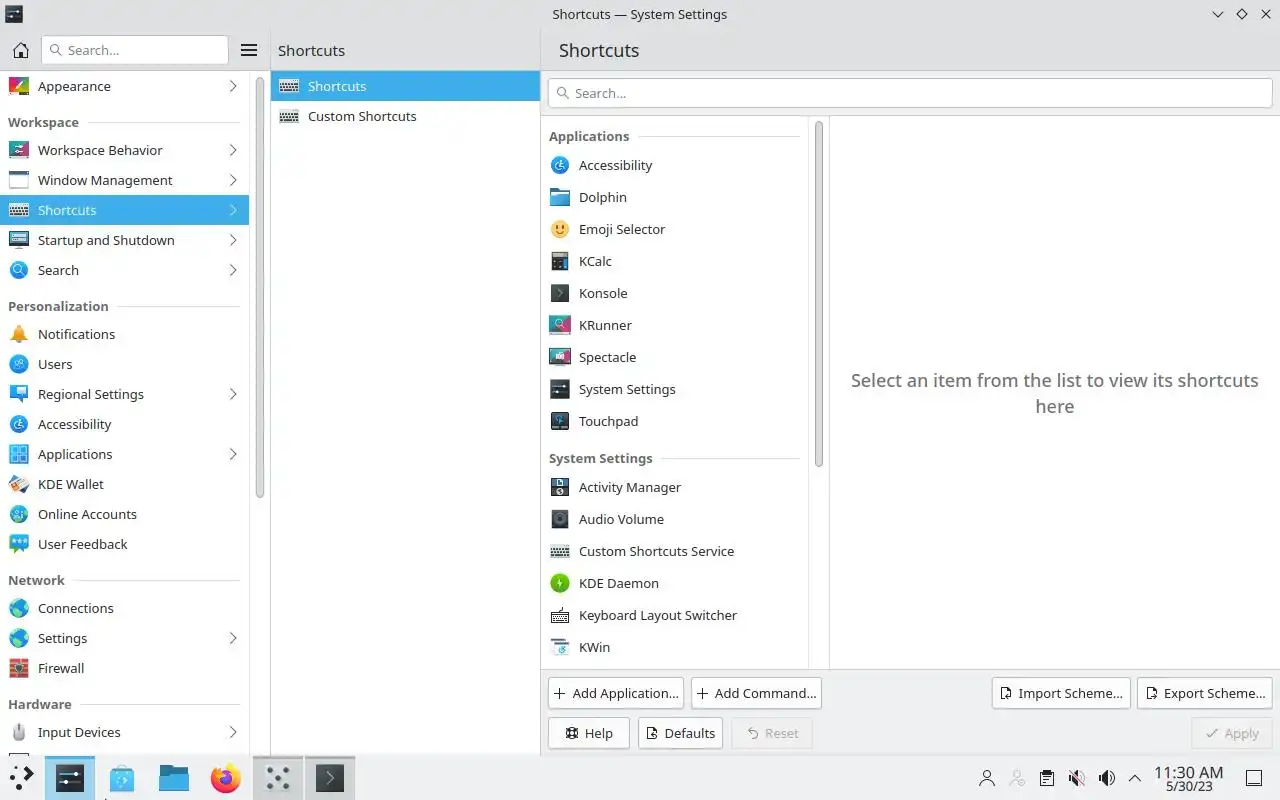
Task: Click the components list scrollbar
Action: pos(819,294)
